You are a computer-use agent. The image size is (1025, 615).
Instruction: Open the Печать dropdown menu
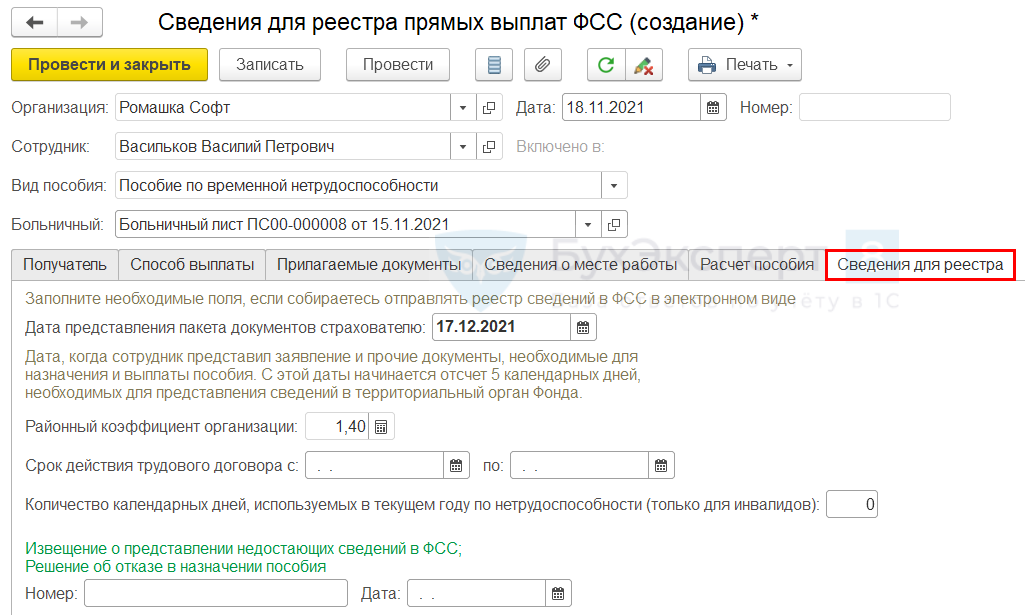(745, 65)
